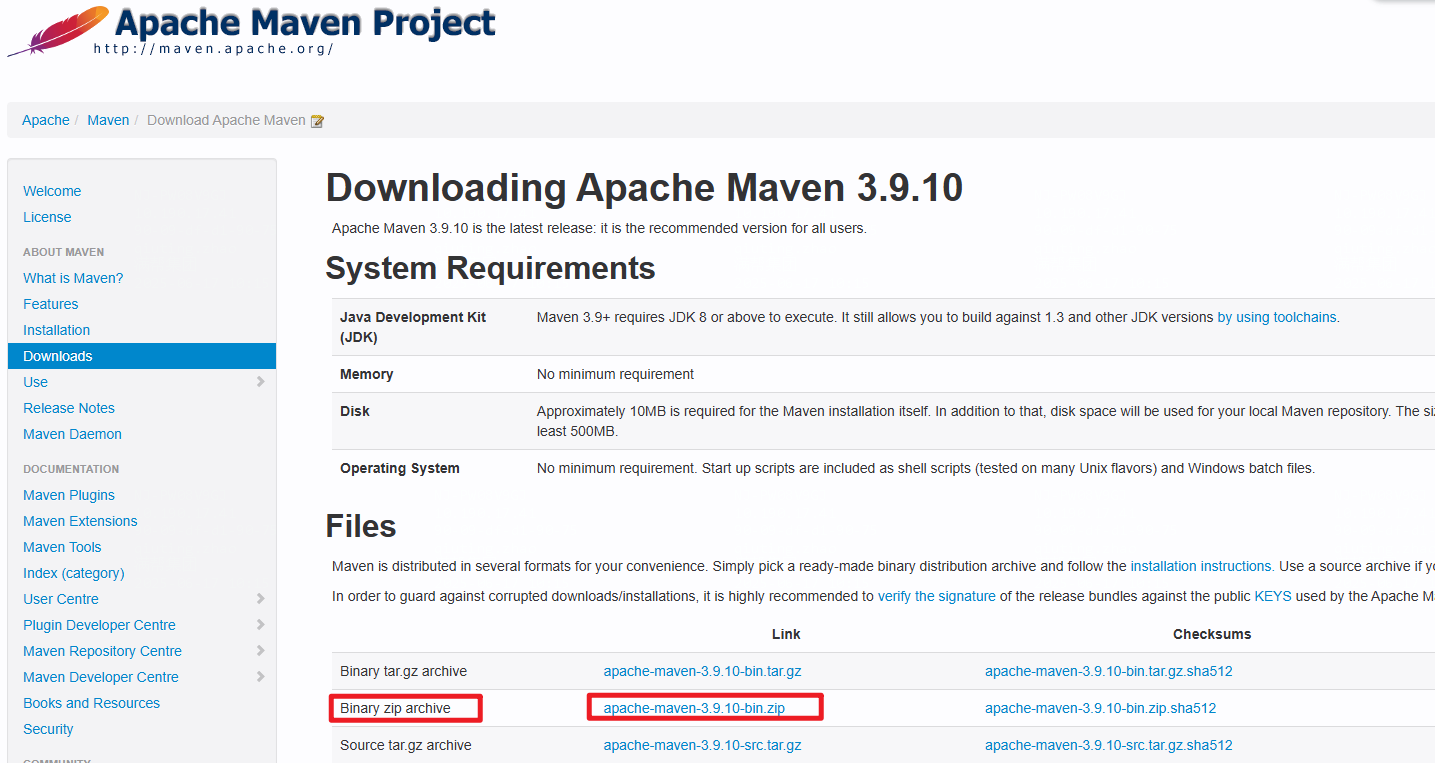Image resolution: width=1435 pixels, height=763 pixels.
Task: Open 'verify the signature' link
Action: tap(937, 596)
